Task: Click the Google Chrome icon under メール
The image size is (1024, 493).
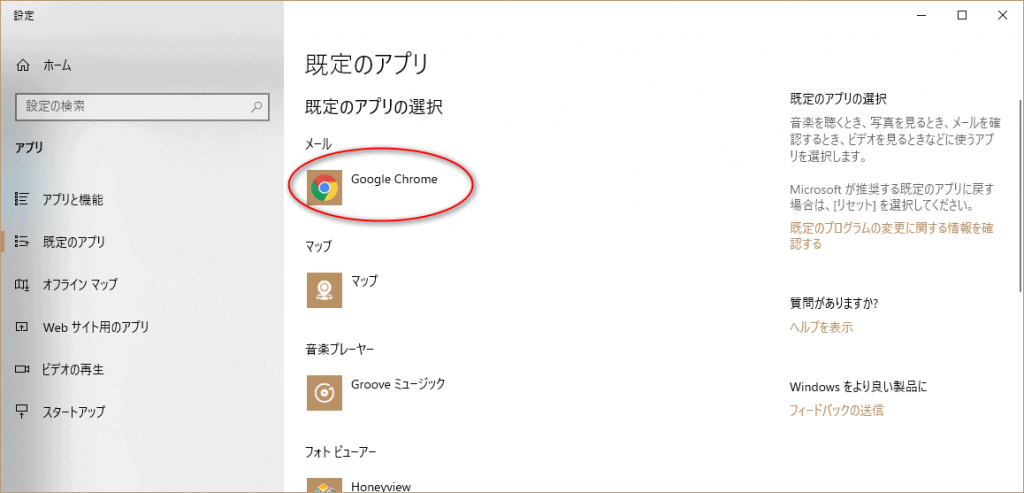Action: [x=323, y=187]
